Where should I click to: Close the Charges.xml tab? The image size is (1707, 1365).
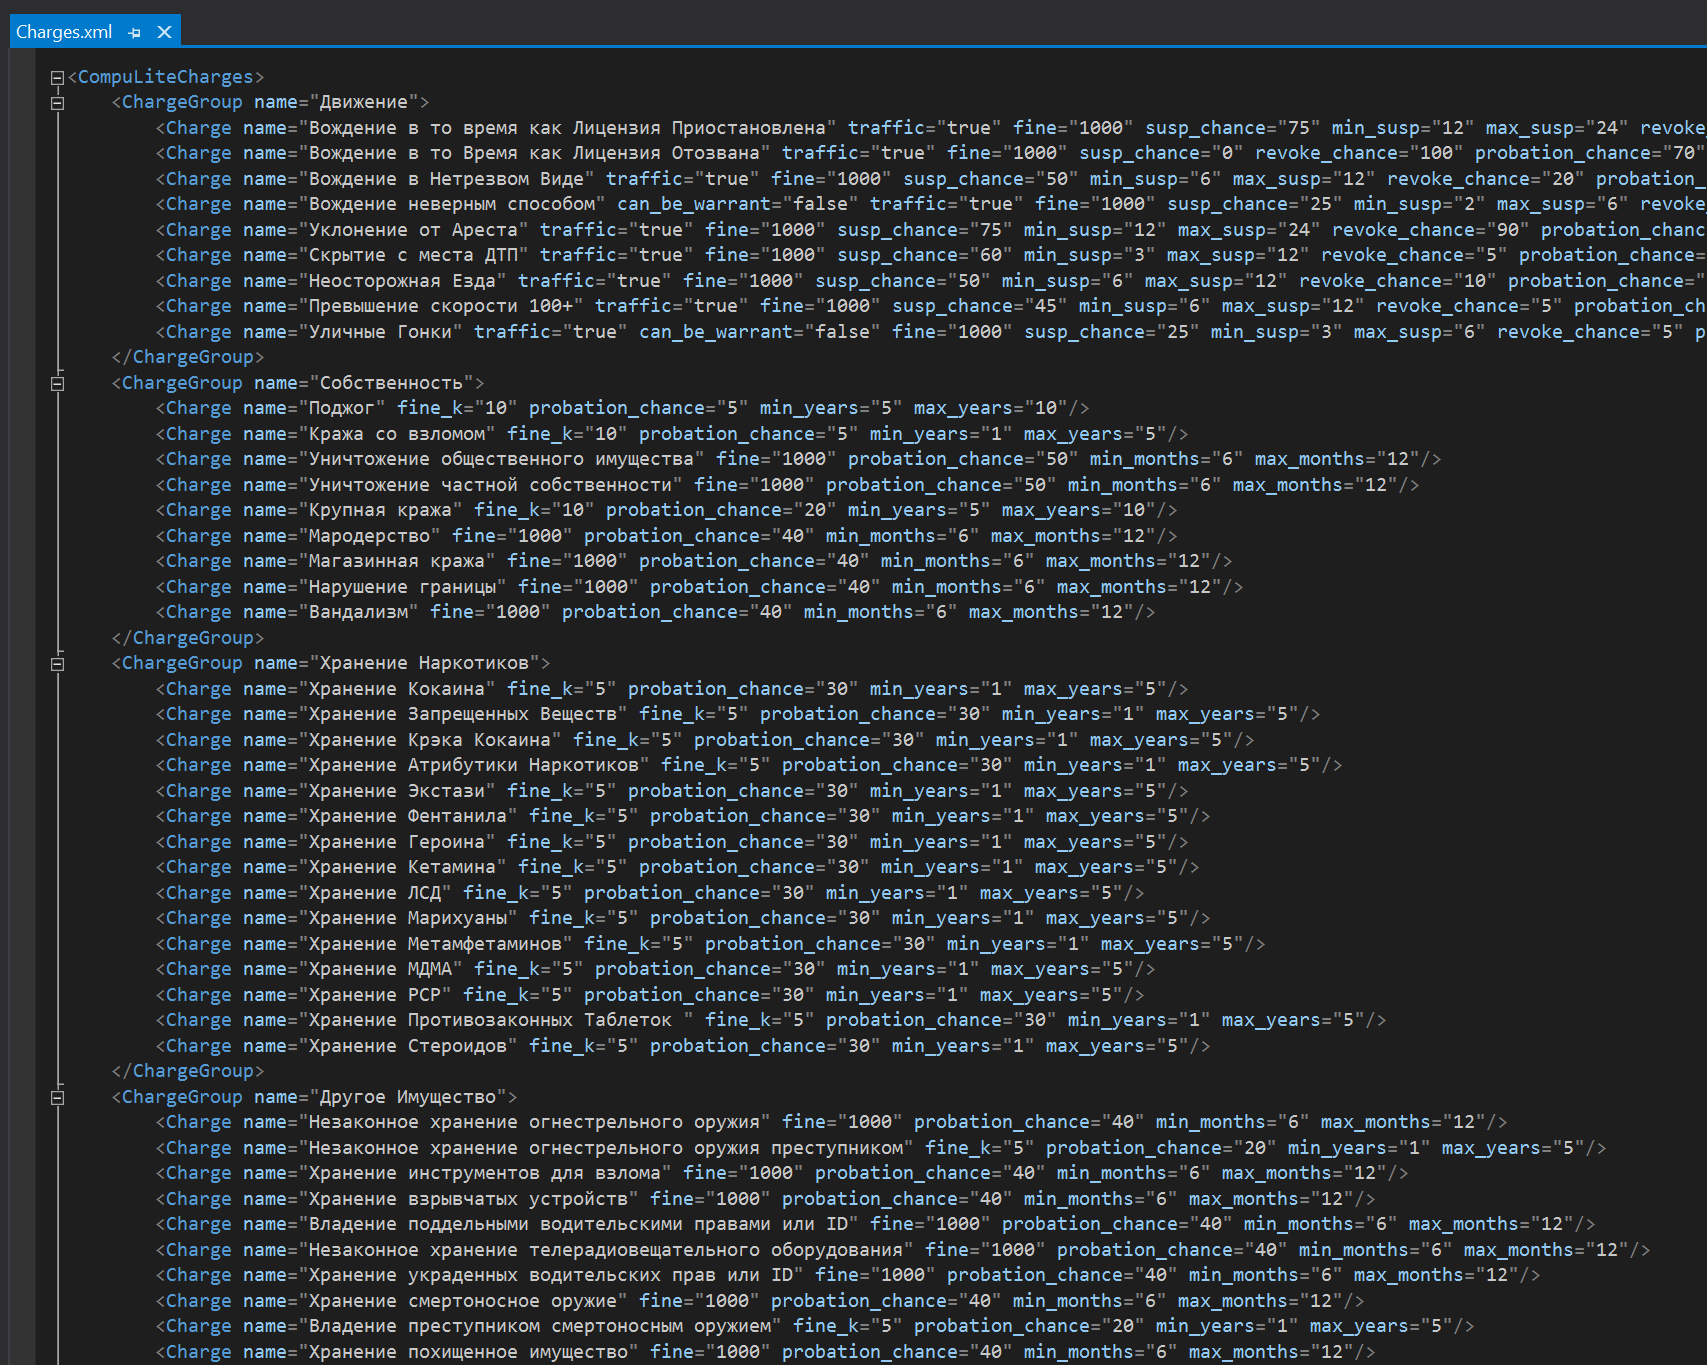165,32
